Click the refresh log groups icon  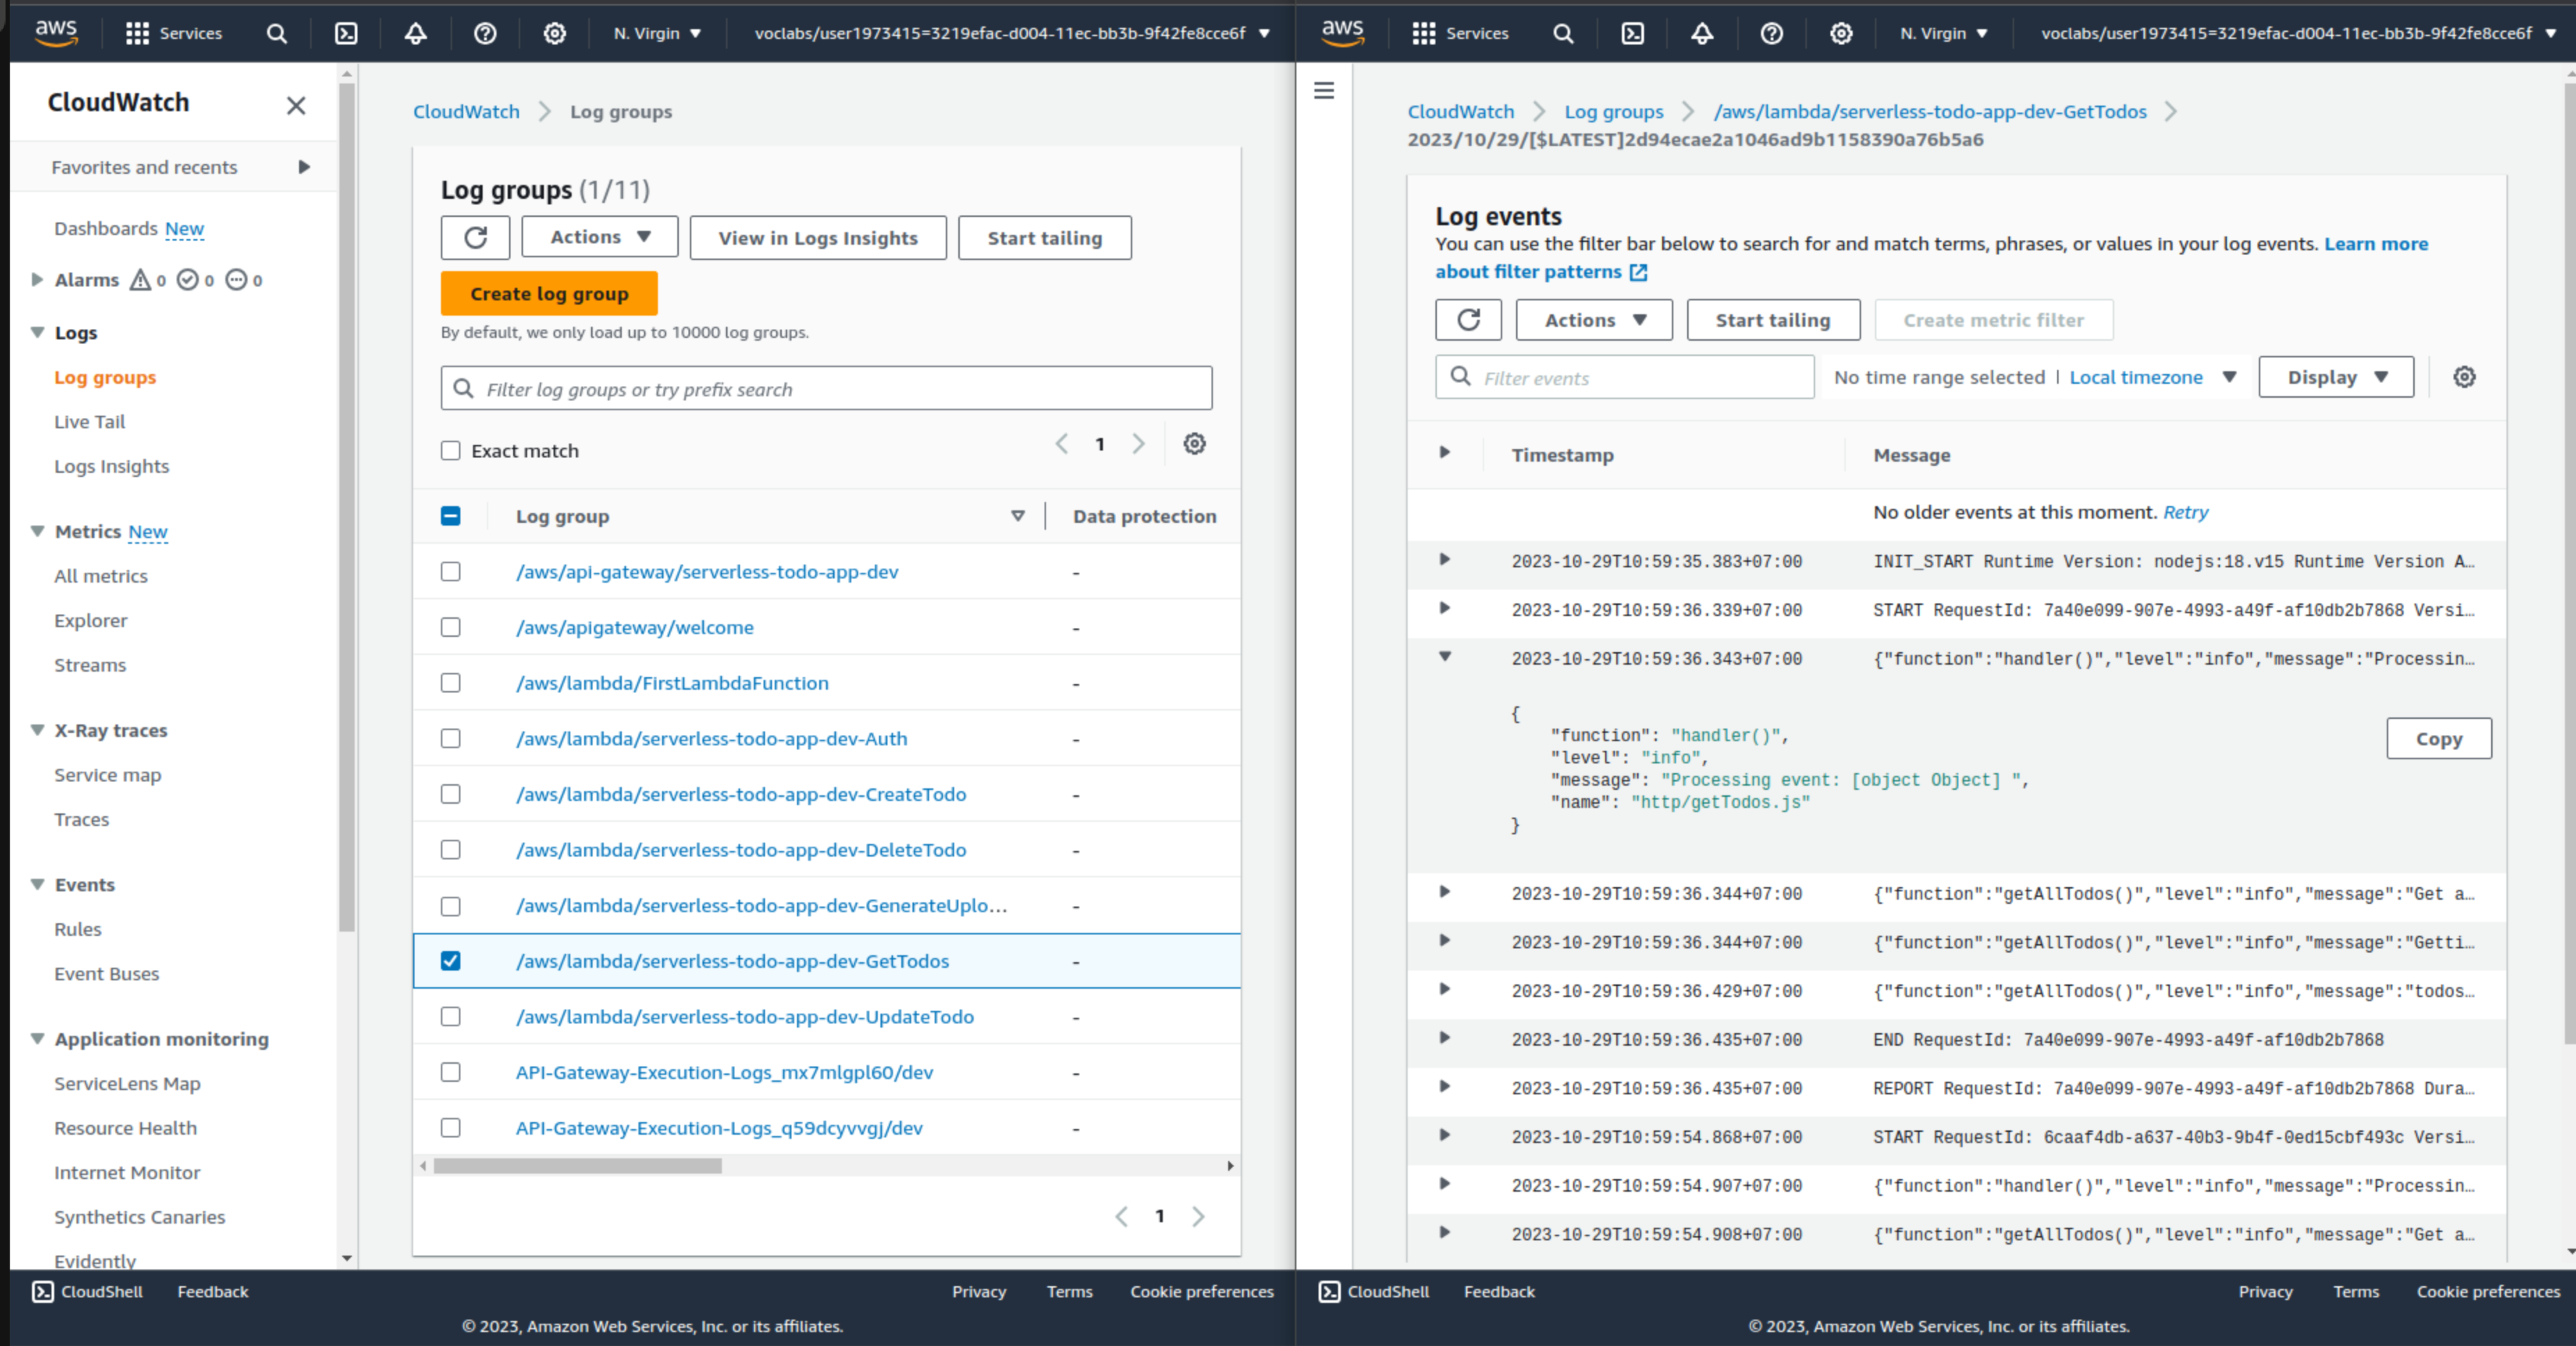(475, 237)
